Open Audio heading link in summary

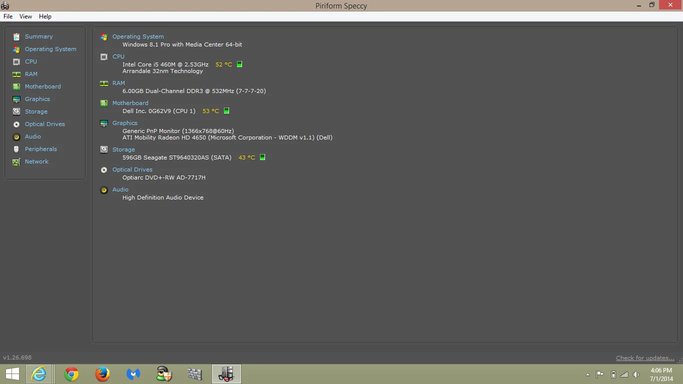(120, 190)
